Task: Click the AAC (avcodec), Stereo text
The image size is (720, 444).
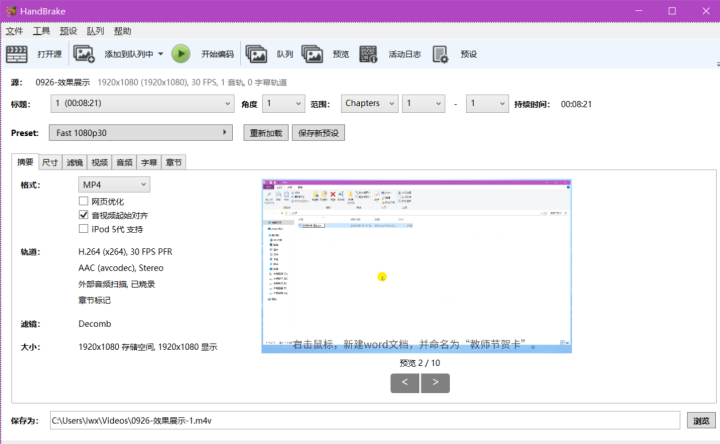Action: (121, 268)
